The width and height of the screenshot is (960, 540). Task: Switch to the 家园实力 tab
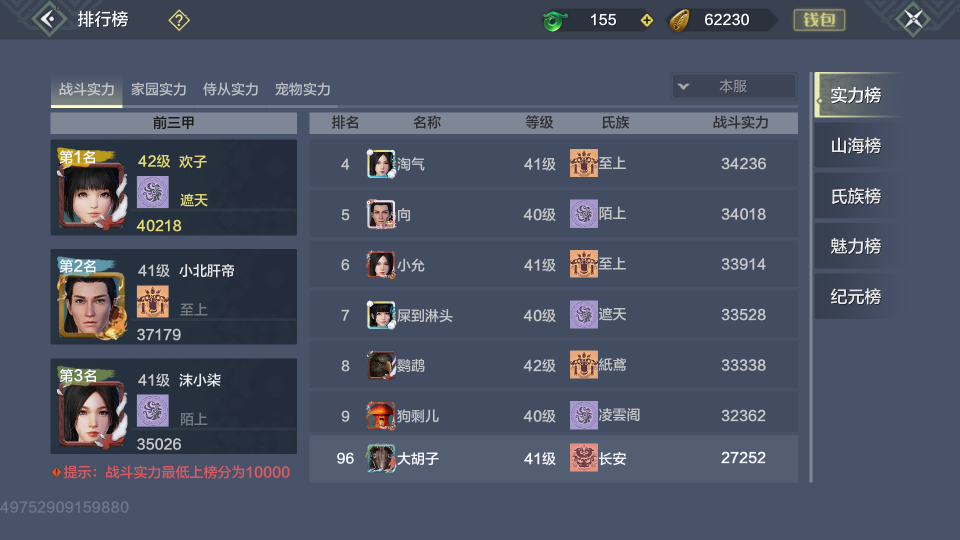(159, 89)
